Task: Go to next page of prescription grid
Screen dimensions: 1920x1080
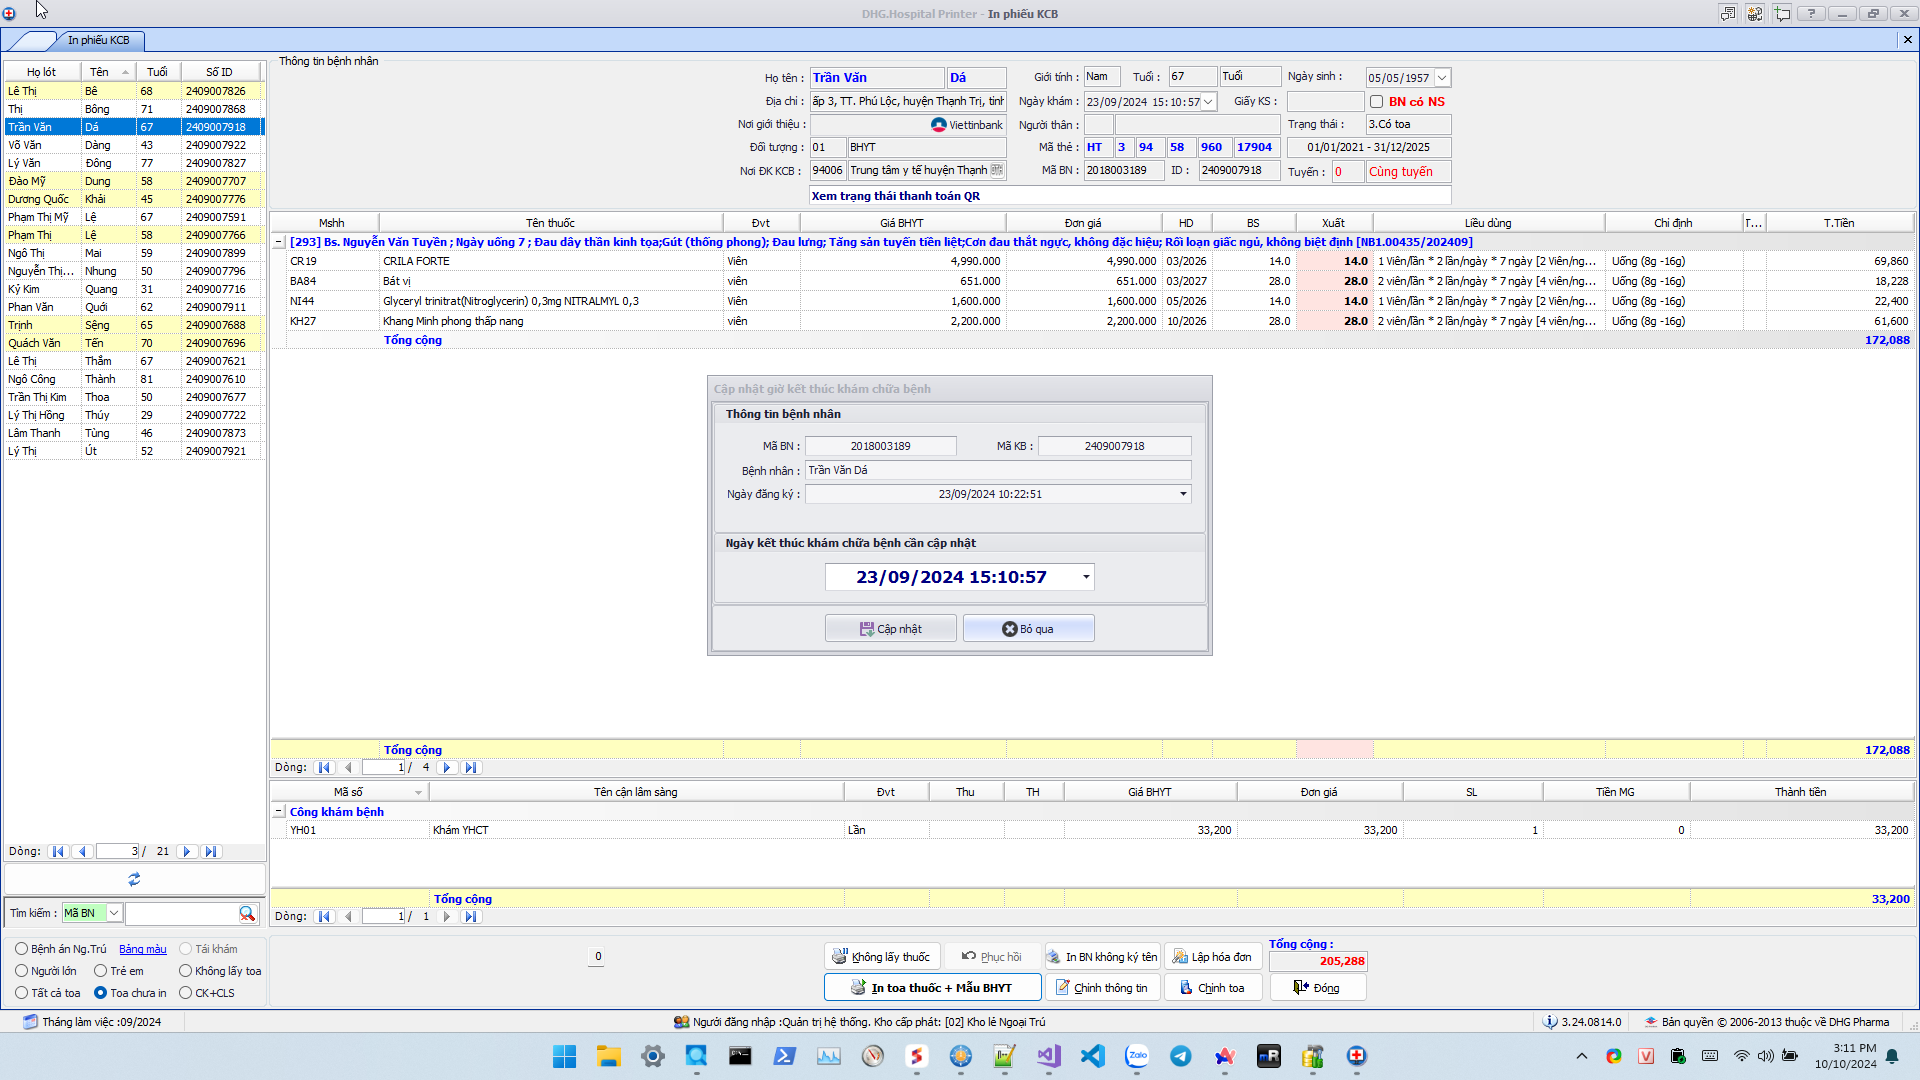Action: (447, 768)
